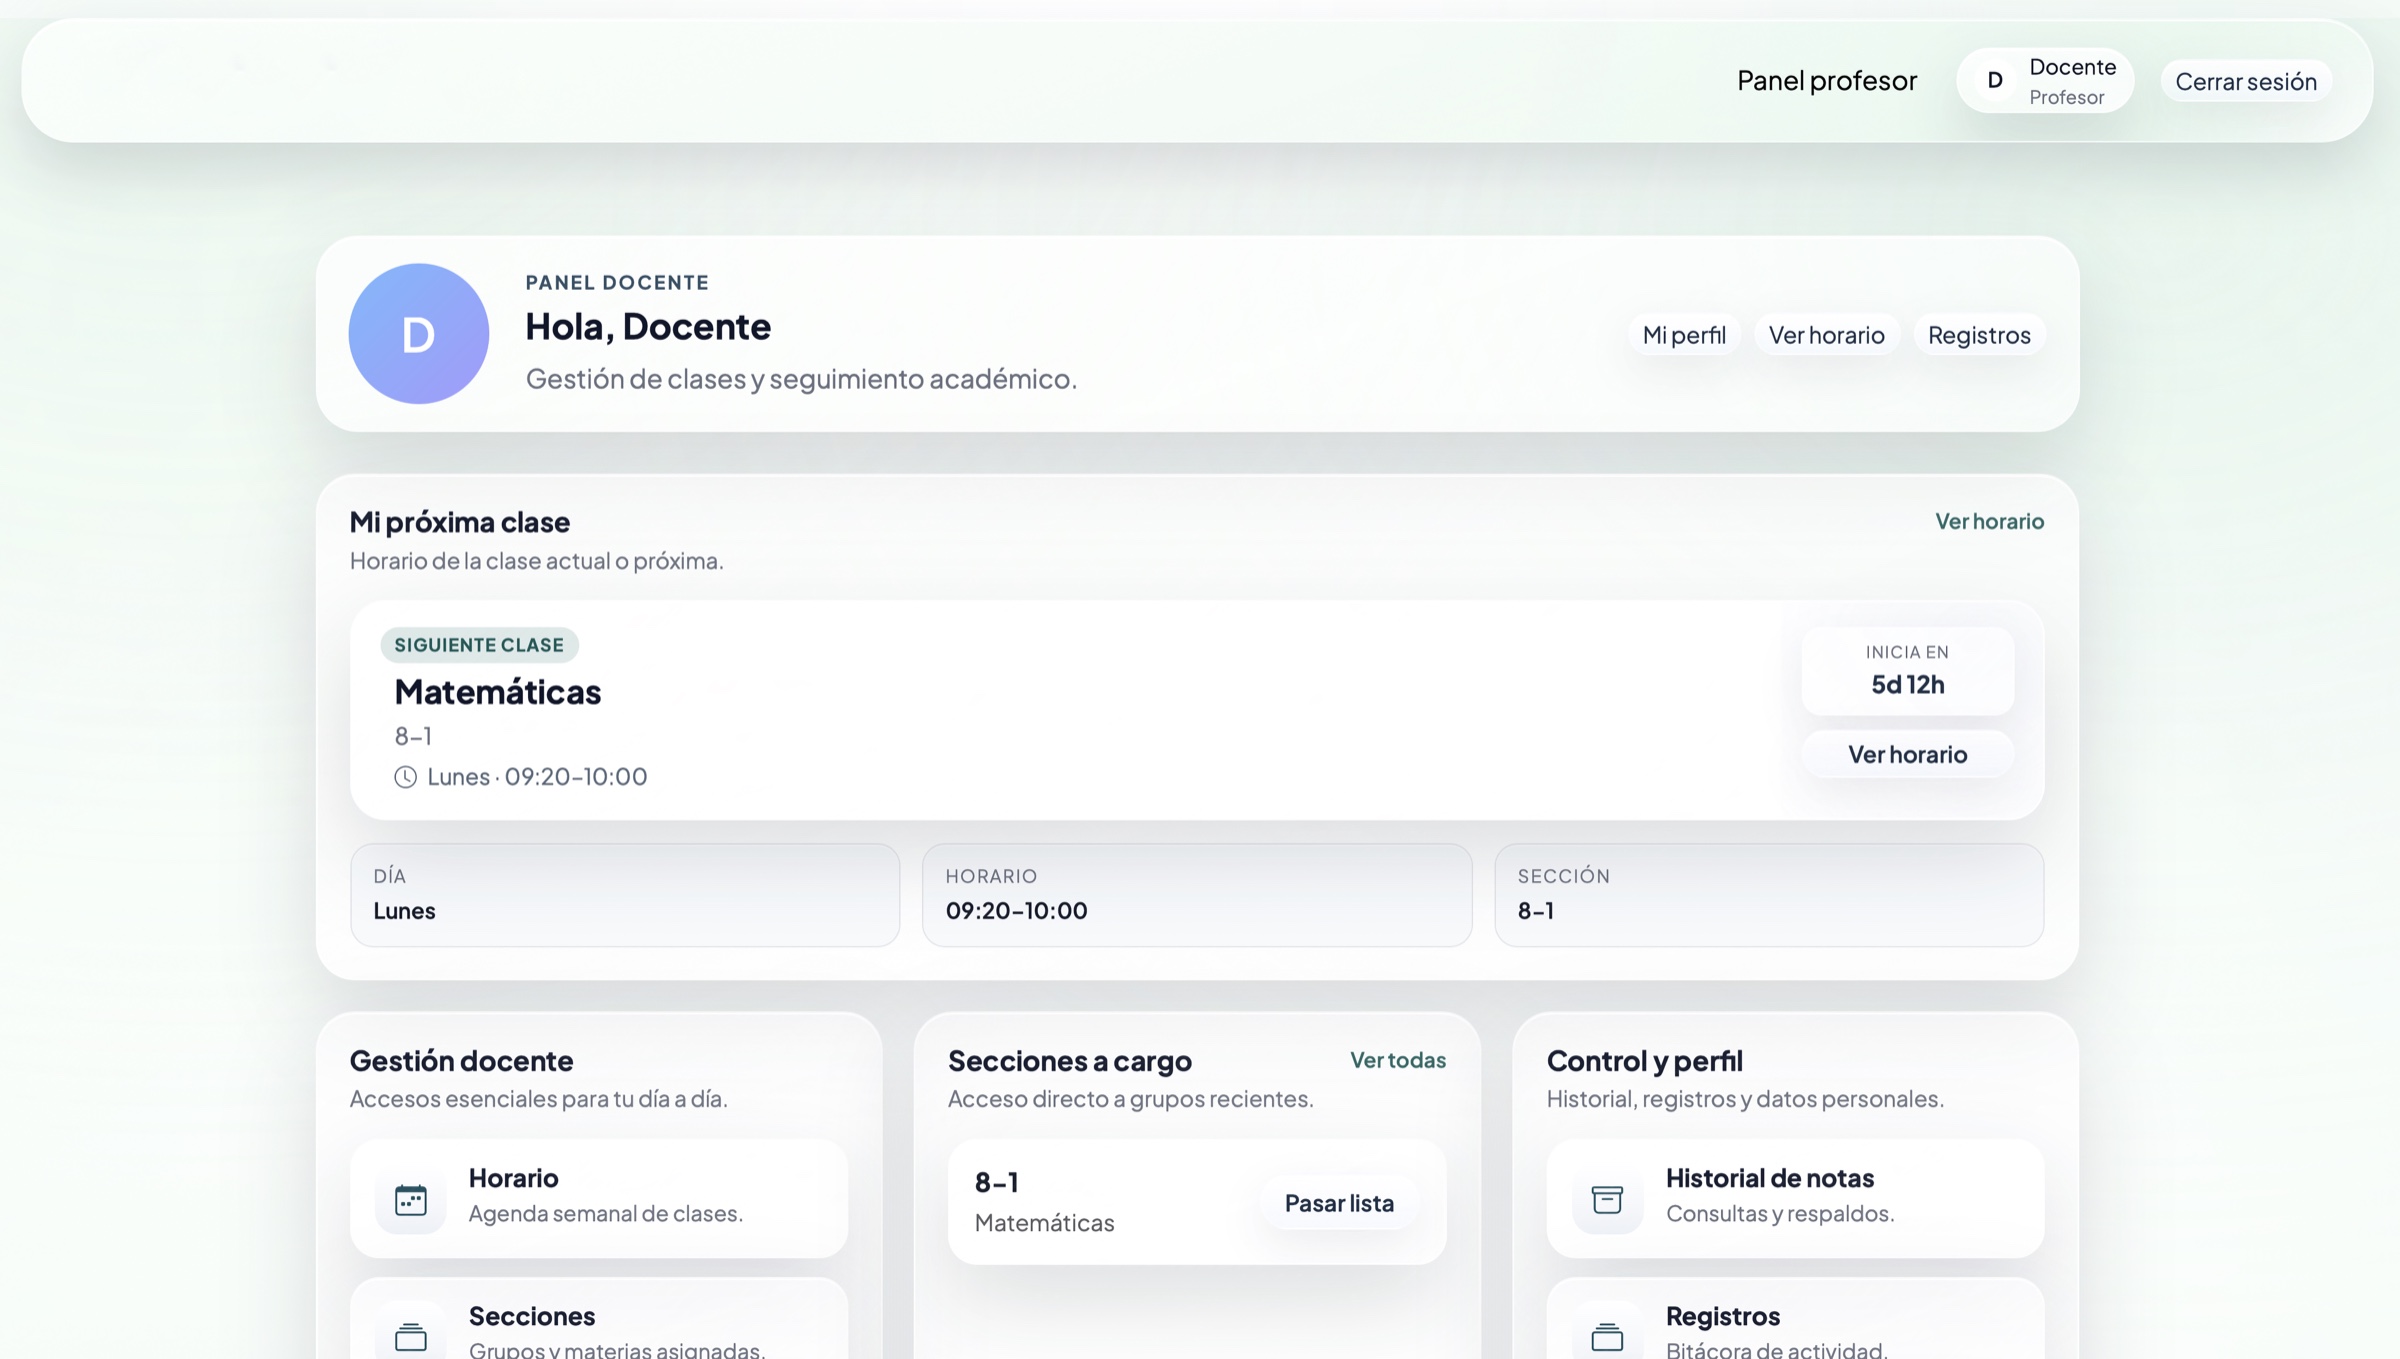Click the large D avatar circle
The width and height of the screenshot is (2400, 1359).
click(x=418, y=334)
